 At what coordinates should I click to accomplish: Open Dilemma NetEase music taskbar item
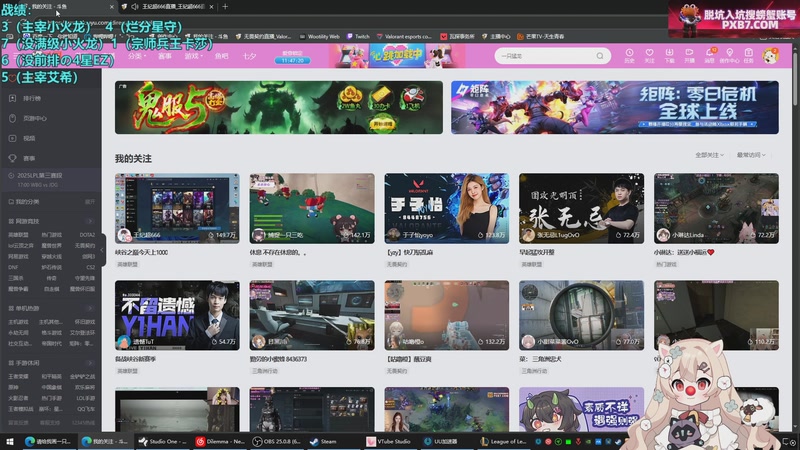pos(220,441)
